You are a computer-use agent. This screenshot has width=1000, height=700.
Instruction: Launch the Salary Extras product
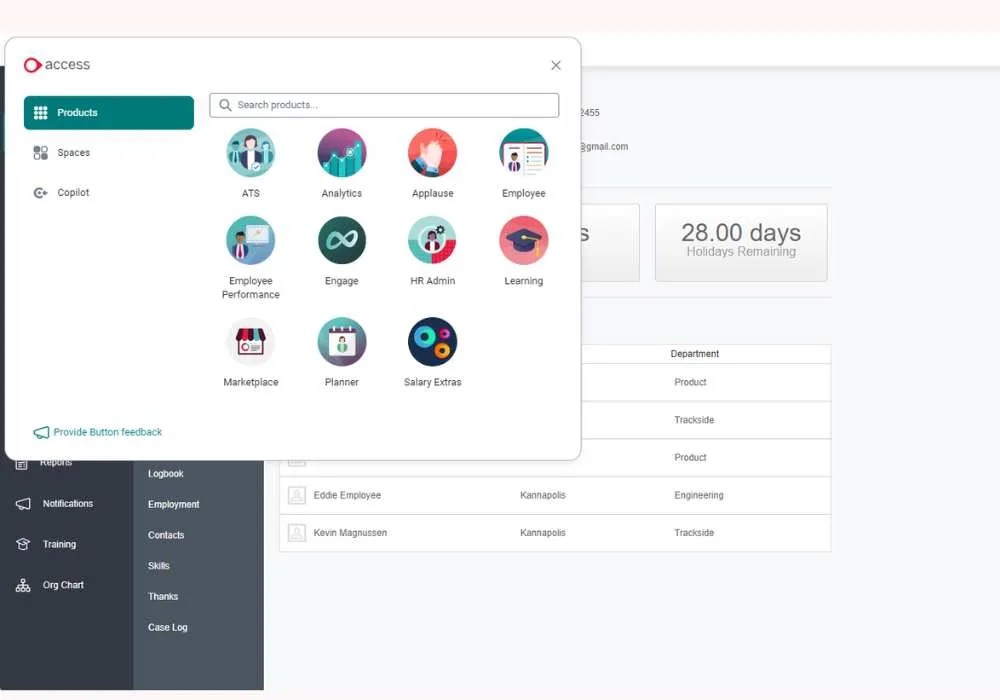(x=432, y=342)
